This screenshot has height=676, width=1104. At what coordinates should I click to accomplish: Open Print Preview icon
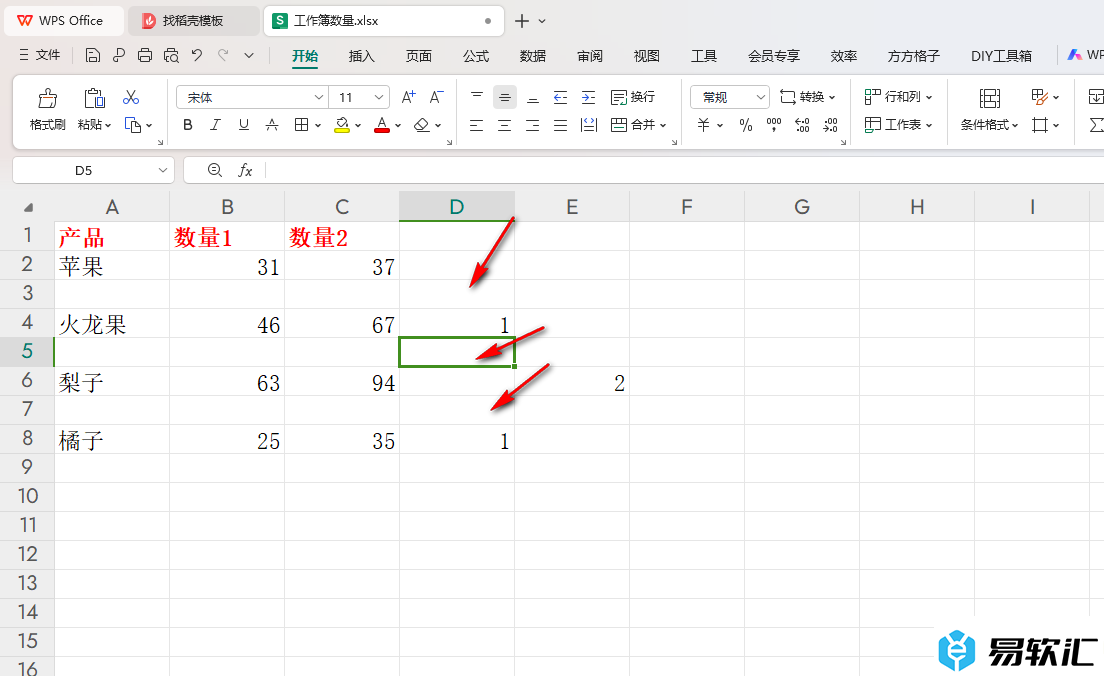coord(171,55)
